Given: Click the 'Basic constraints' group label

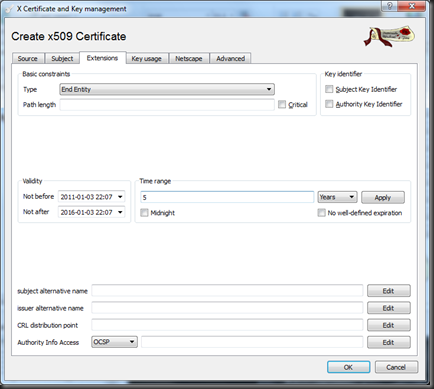Looking at the screenshot, I should click(46, 74).
